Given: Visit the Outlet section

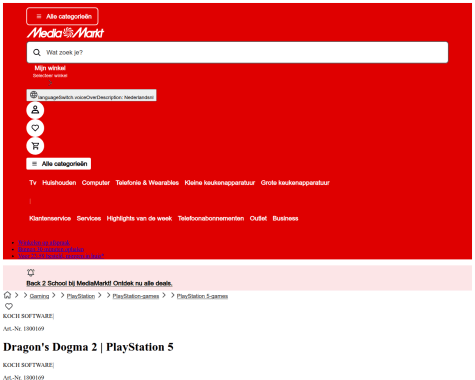Looking at the screenshot, I should pos(258,218).
